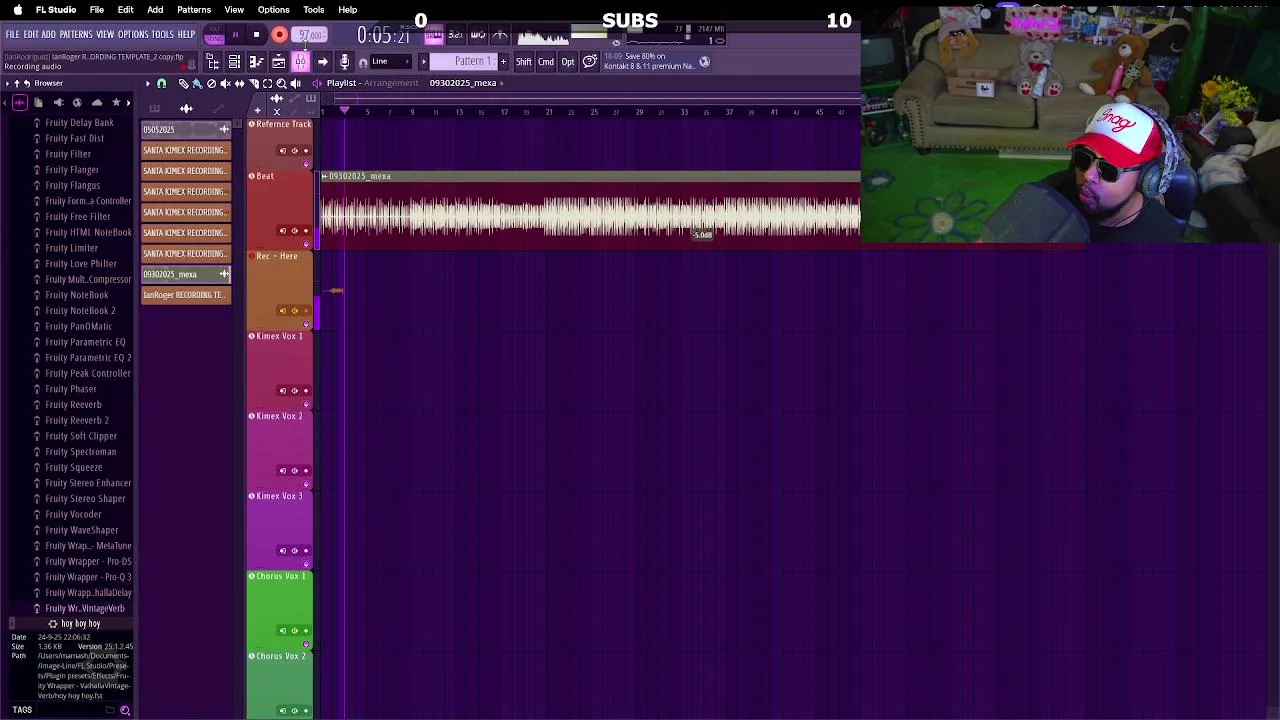Screen dimensions: 1280x720
Task: Select the slice tool in playlist
Action: point(253,83)
